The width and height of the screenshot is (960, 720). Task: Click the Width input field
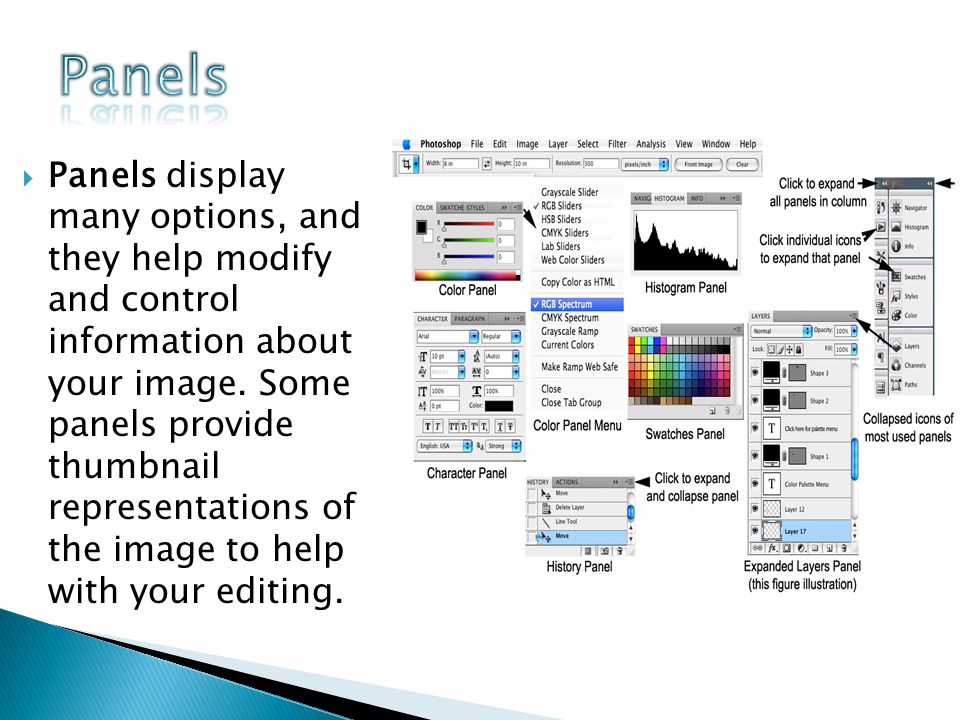(460, 163)
